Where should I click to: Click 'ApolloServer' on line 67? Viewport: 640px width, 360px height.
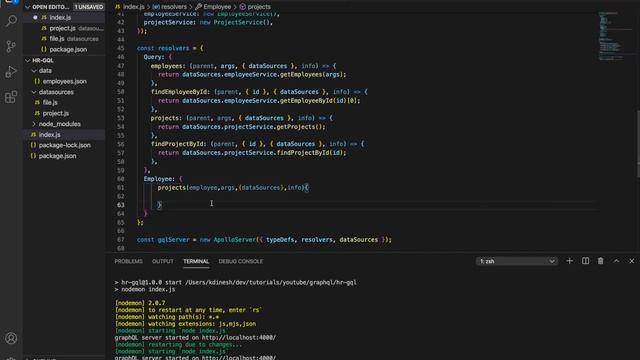235,240
